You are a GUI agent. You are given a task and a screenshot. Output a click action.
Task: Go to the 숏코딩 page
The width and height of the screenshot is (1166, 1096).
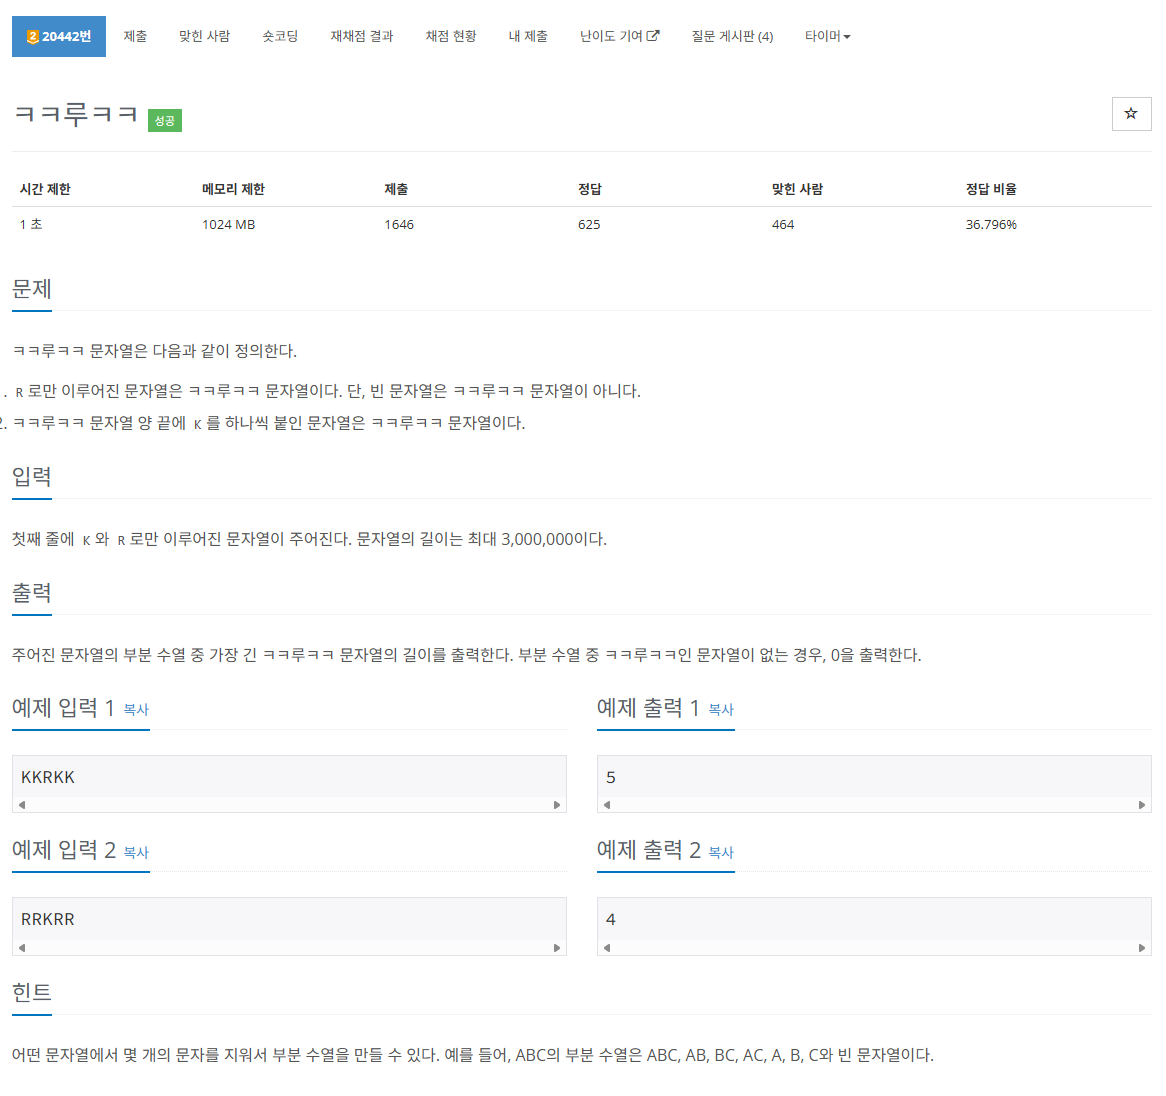(280, 36)
